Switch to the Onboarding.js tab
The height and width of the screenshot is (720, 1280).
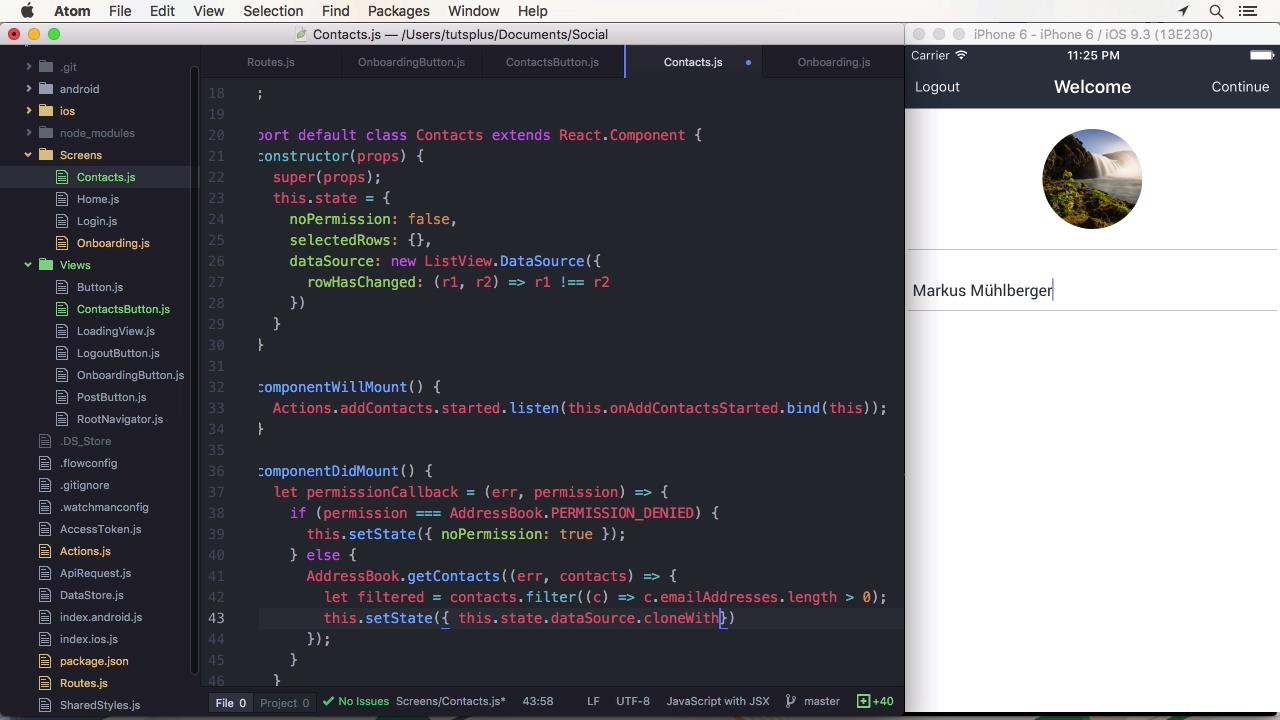click(x=834, y=62)
